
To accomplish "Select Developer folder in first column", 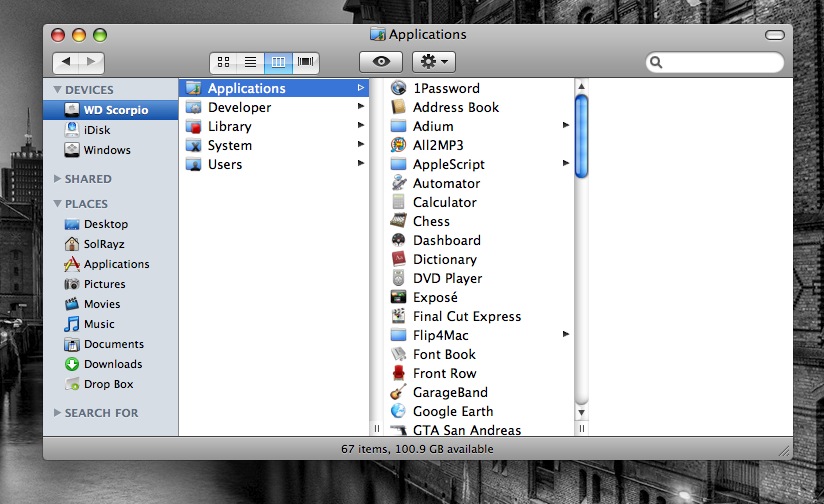I will (274, 107).
